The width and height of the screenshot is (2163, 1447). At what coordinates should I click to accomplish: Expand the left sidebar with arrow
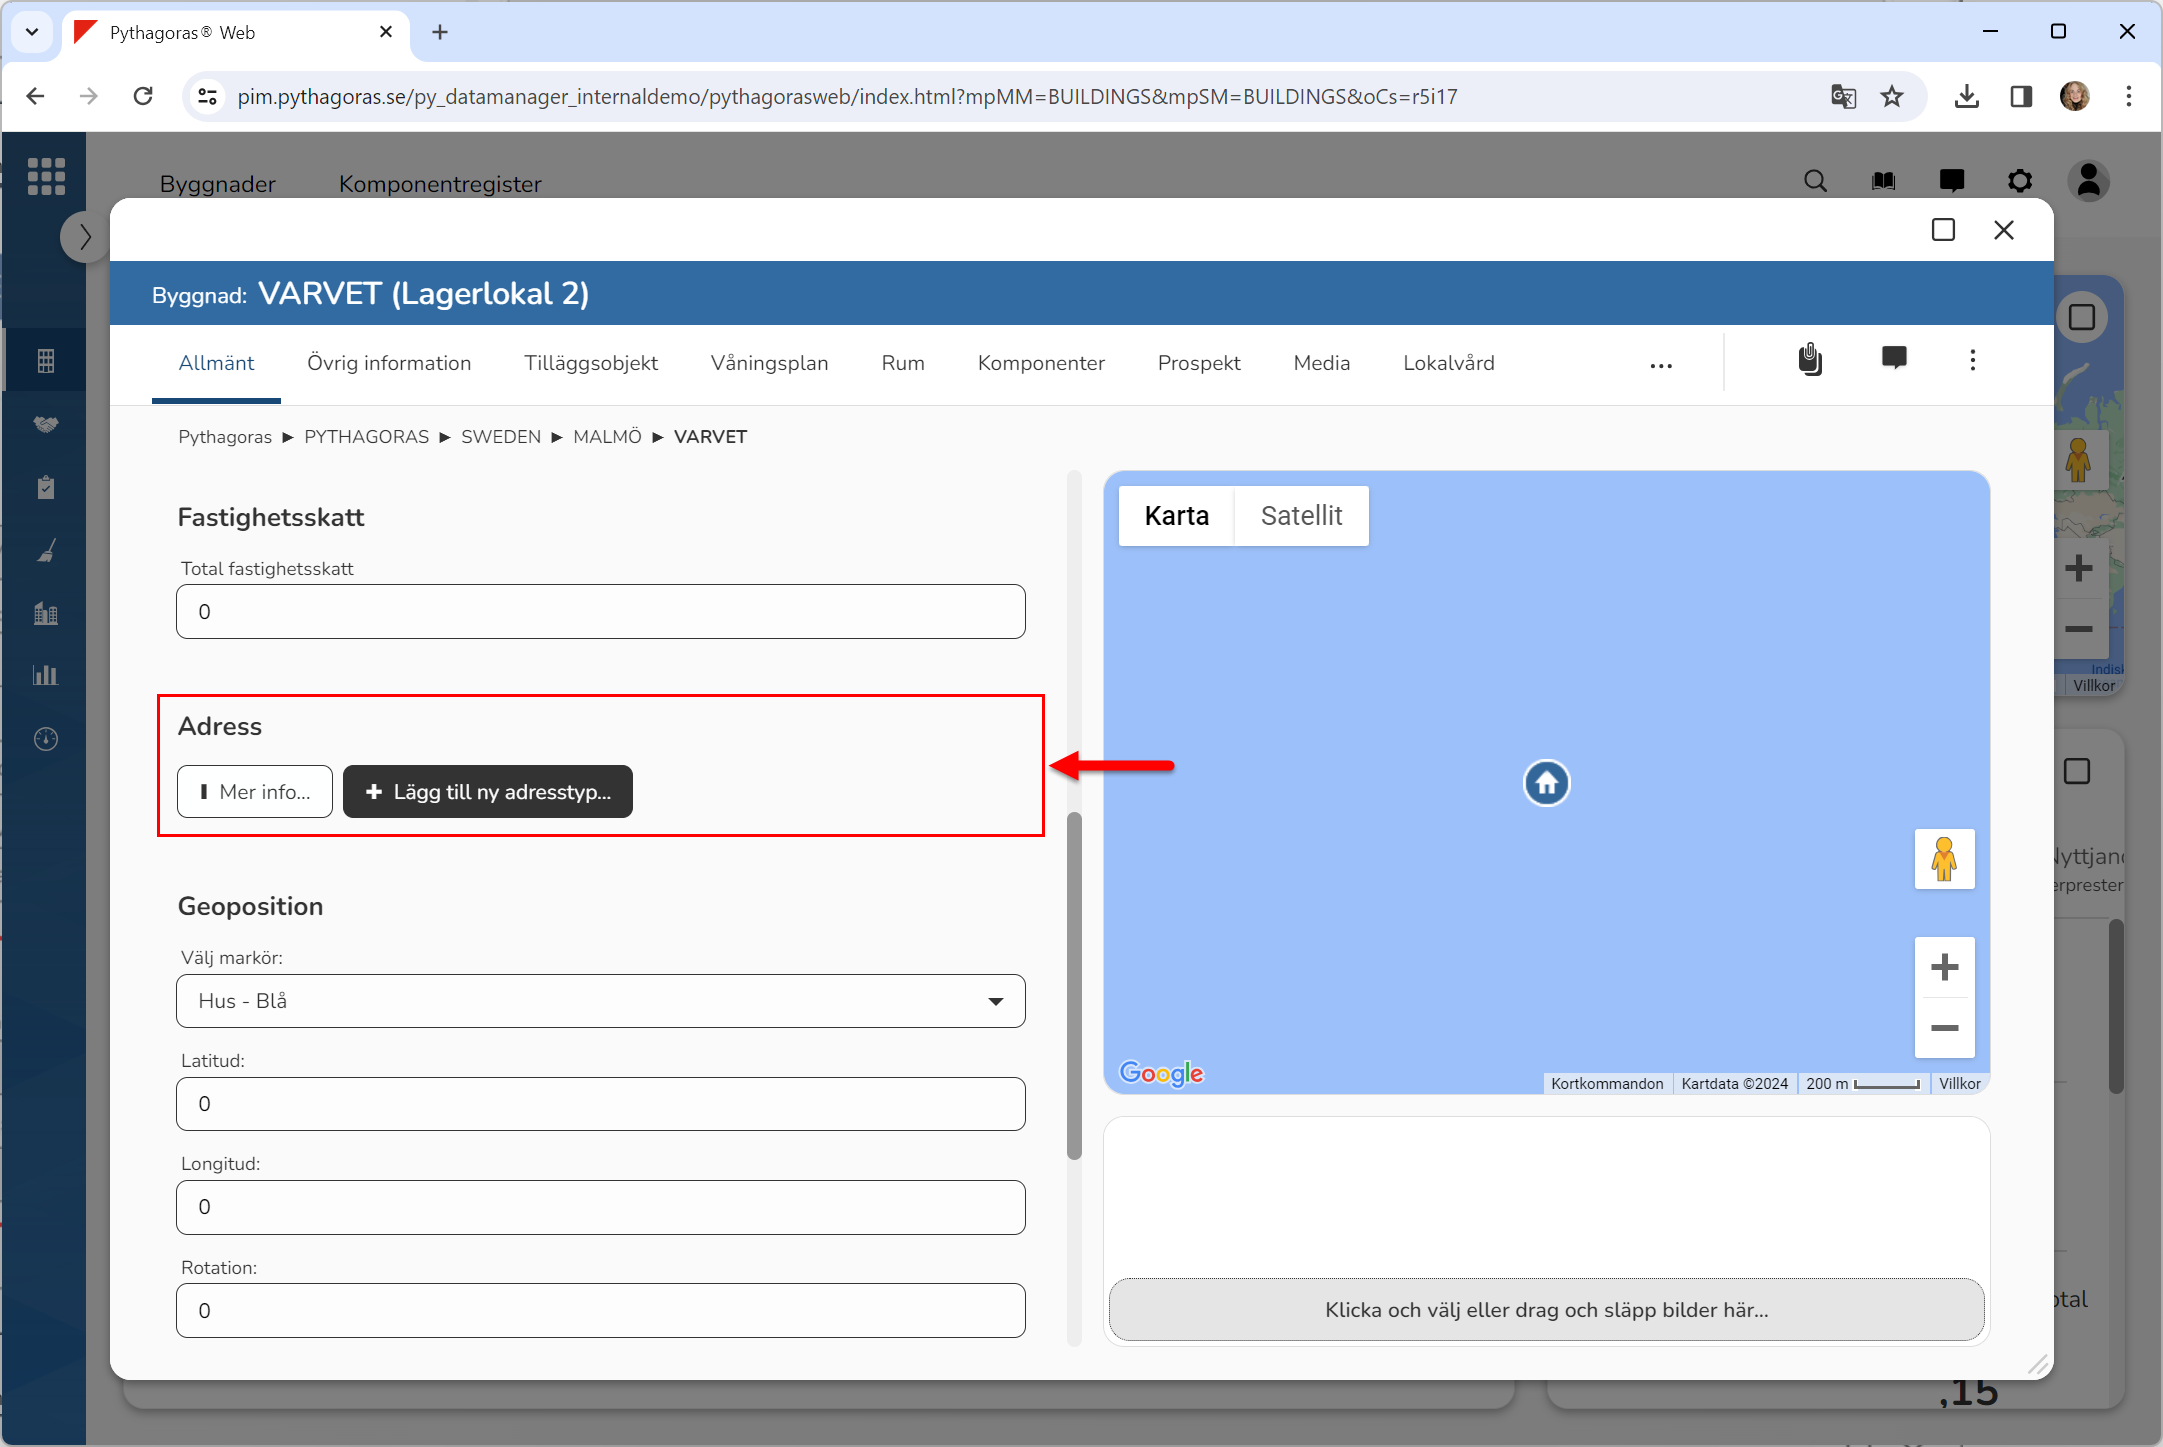coord(85,237)
